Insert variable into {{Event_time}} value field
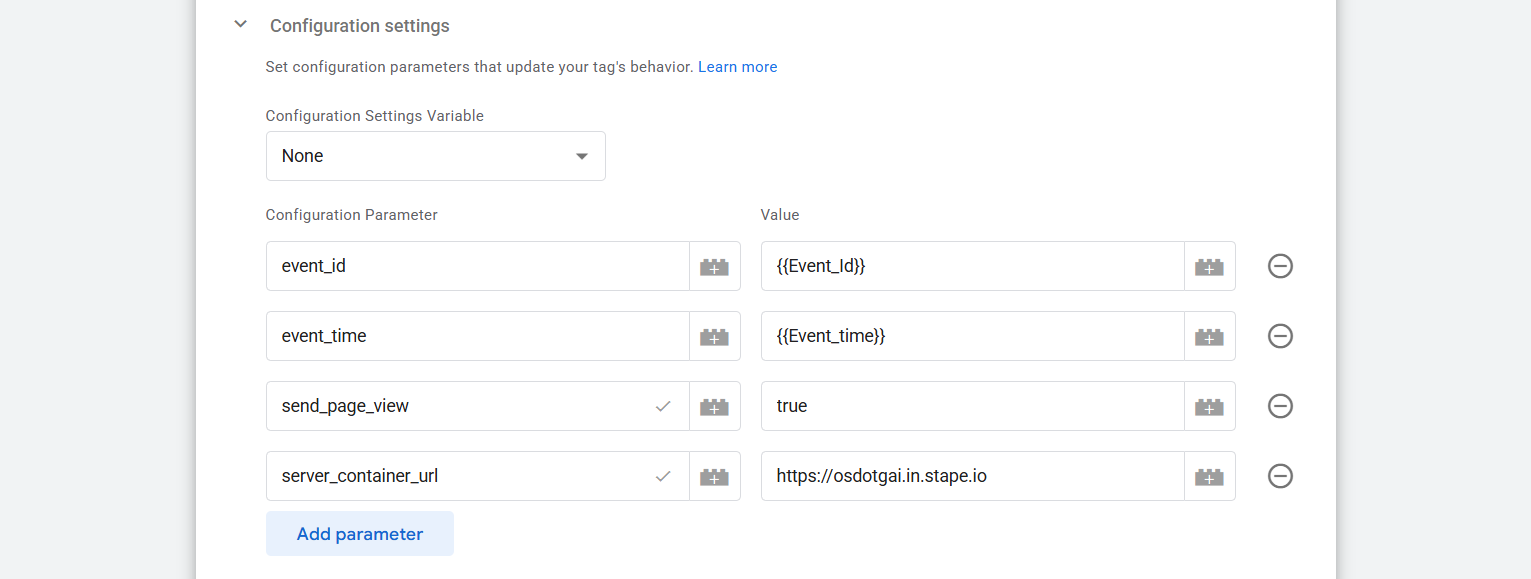 coord(1209,336)
